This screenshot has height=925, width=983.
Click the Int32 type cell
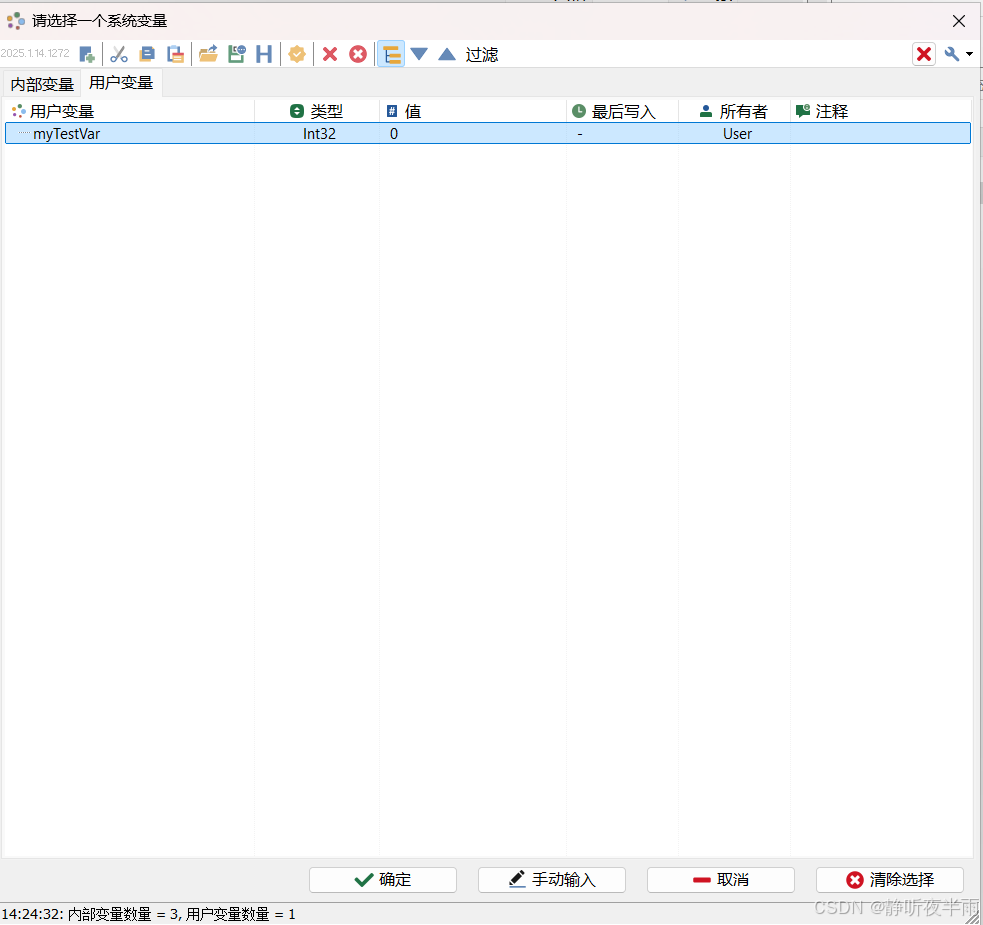319,134
